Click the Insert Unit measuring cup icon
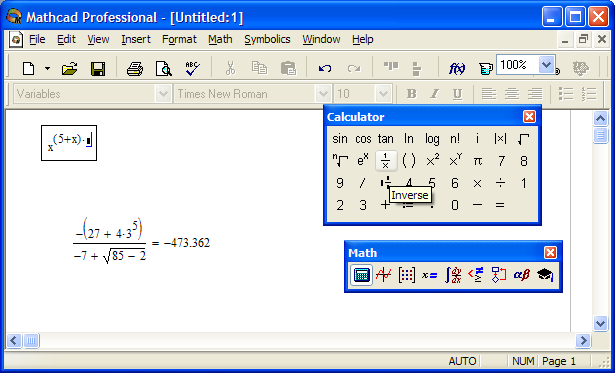 pyautogui.click(x=485, y=69)
